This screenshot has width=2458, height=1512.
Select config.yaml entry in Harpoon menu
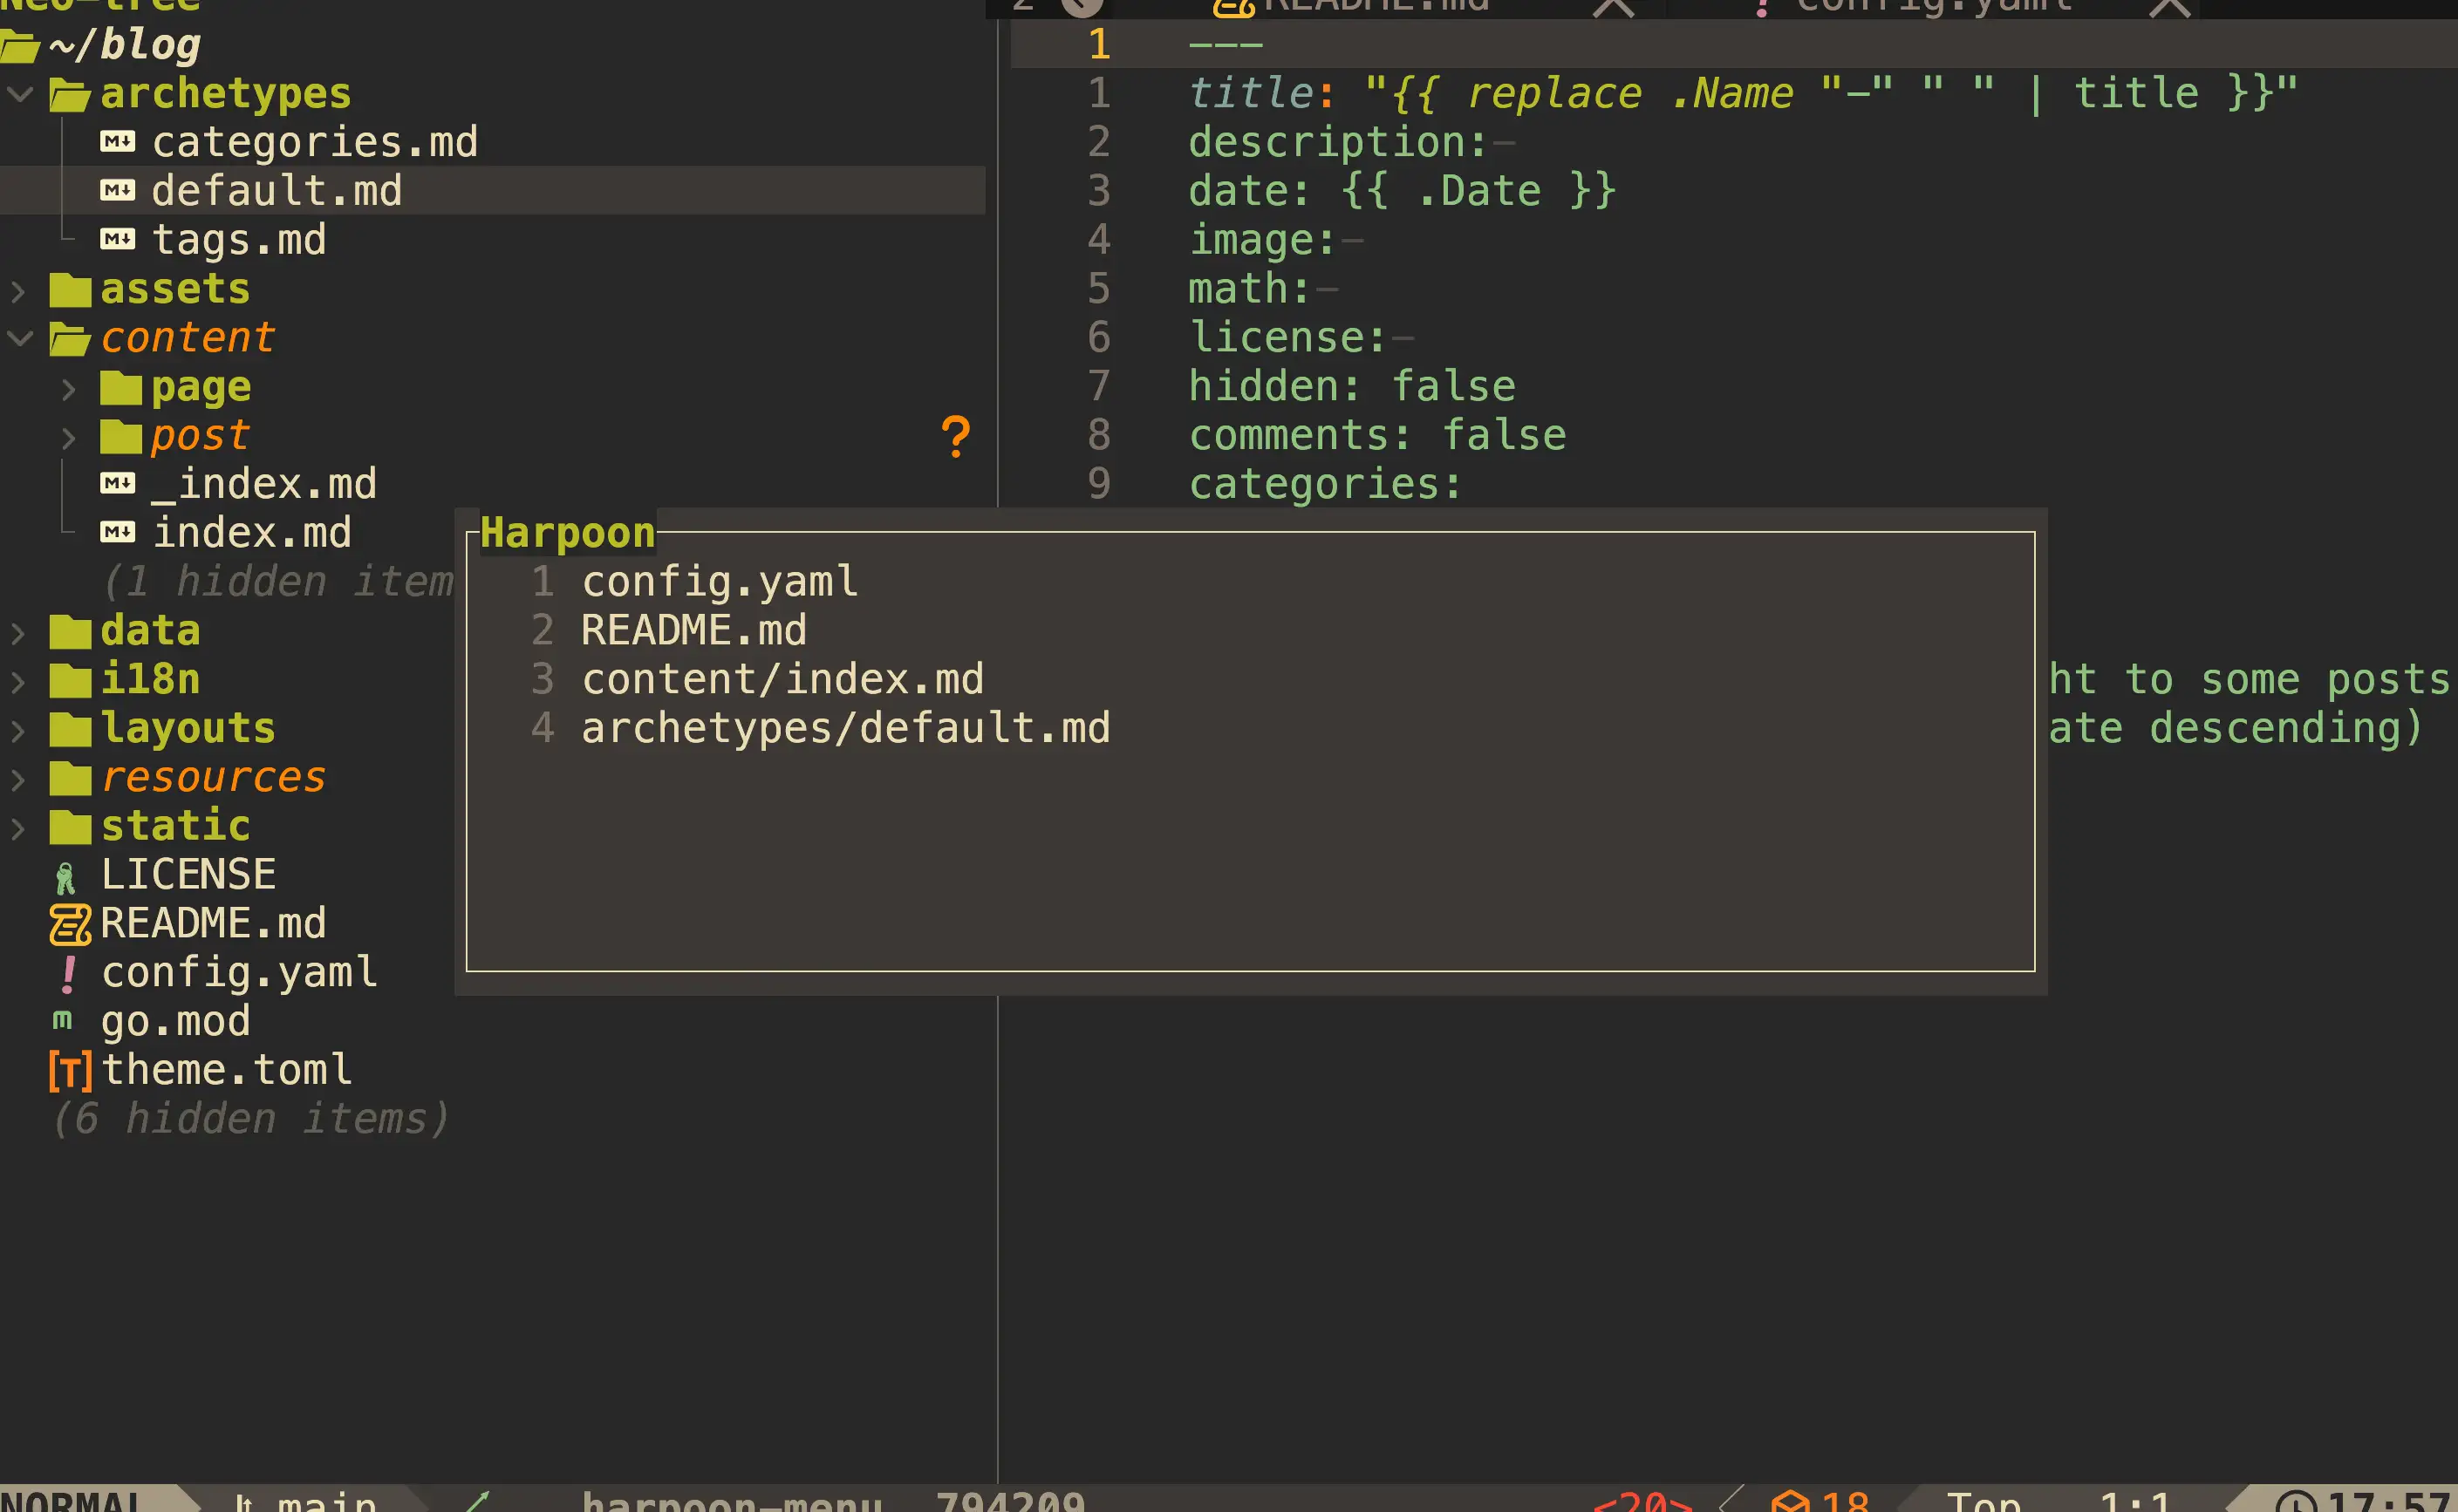[x=719, y=582]
